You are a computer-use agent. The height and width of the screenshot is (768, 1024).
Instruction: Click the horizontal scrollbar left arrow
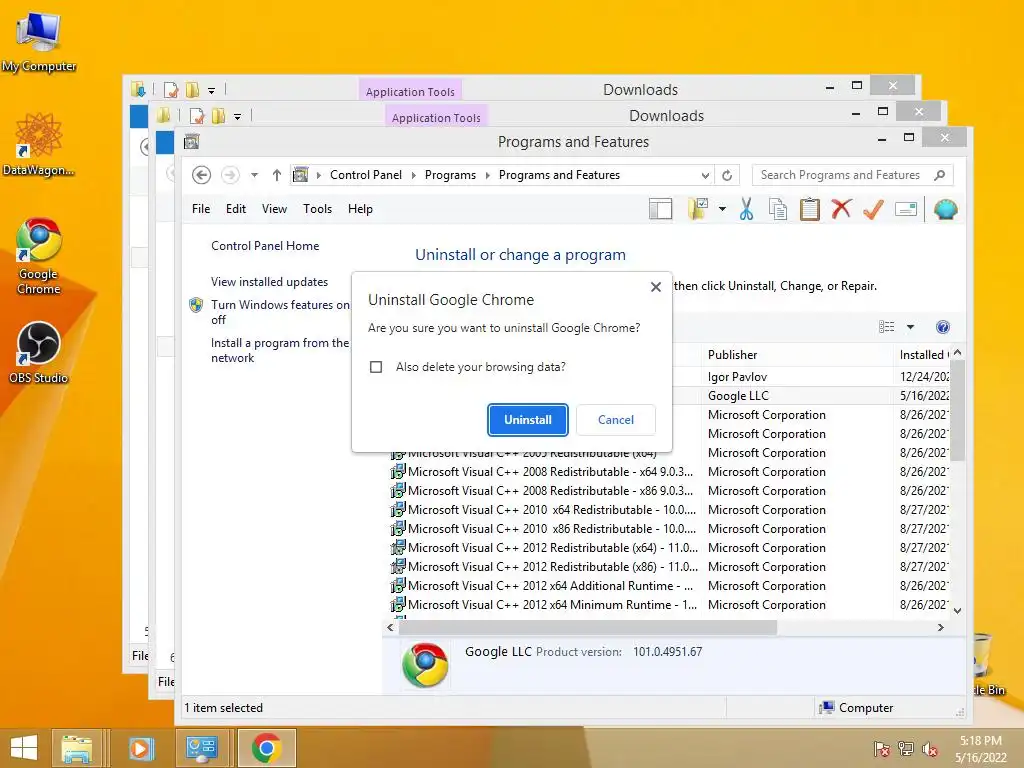pyautogui.click(x=390, y=627)
